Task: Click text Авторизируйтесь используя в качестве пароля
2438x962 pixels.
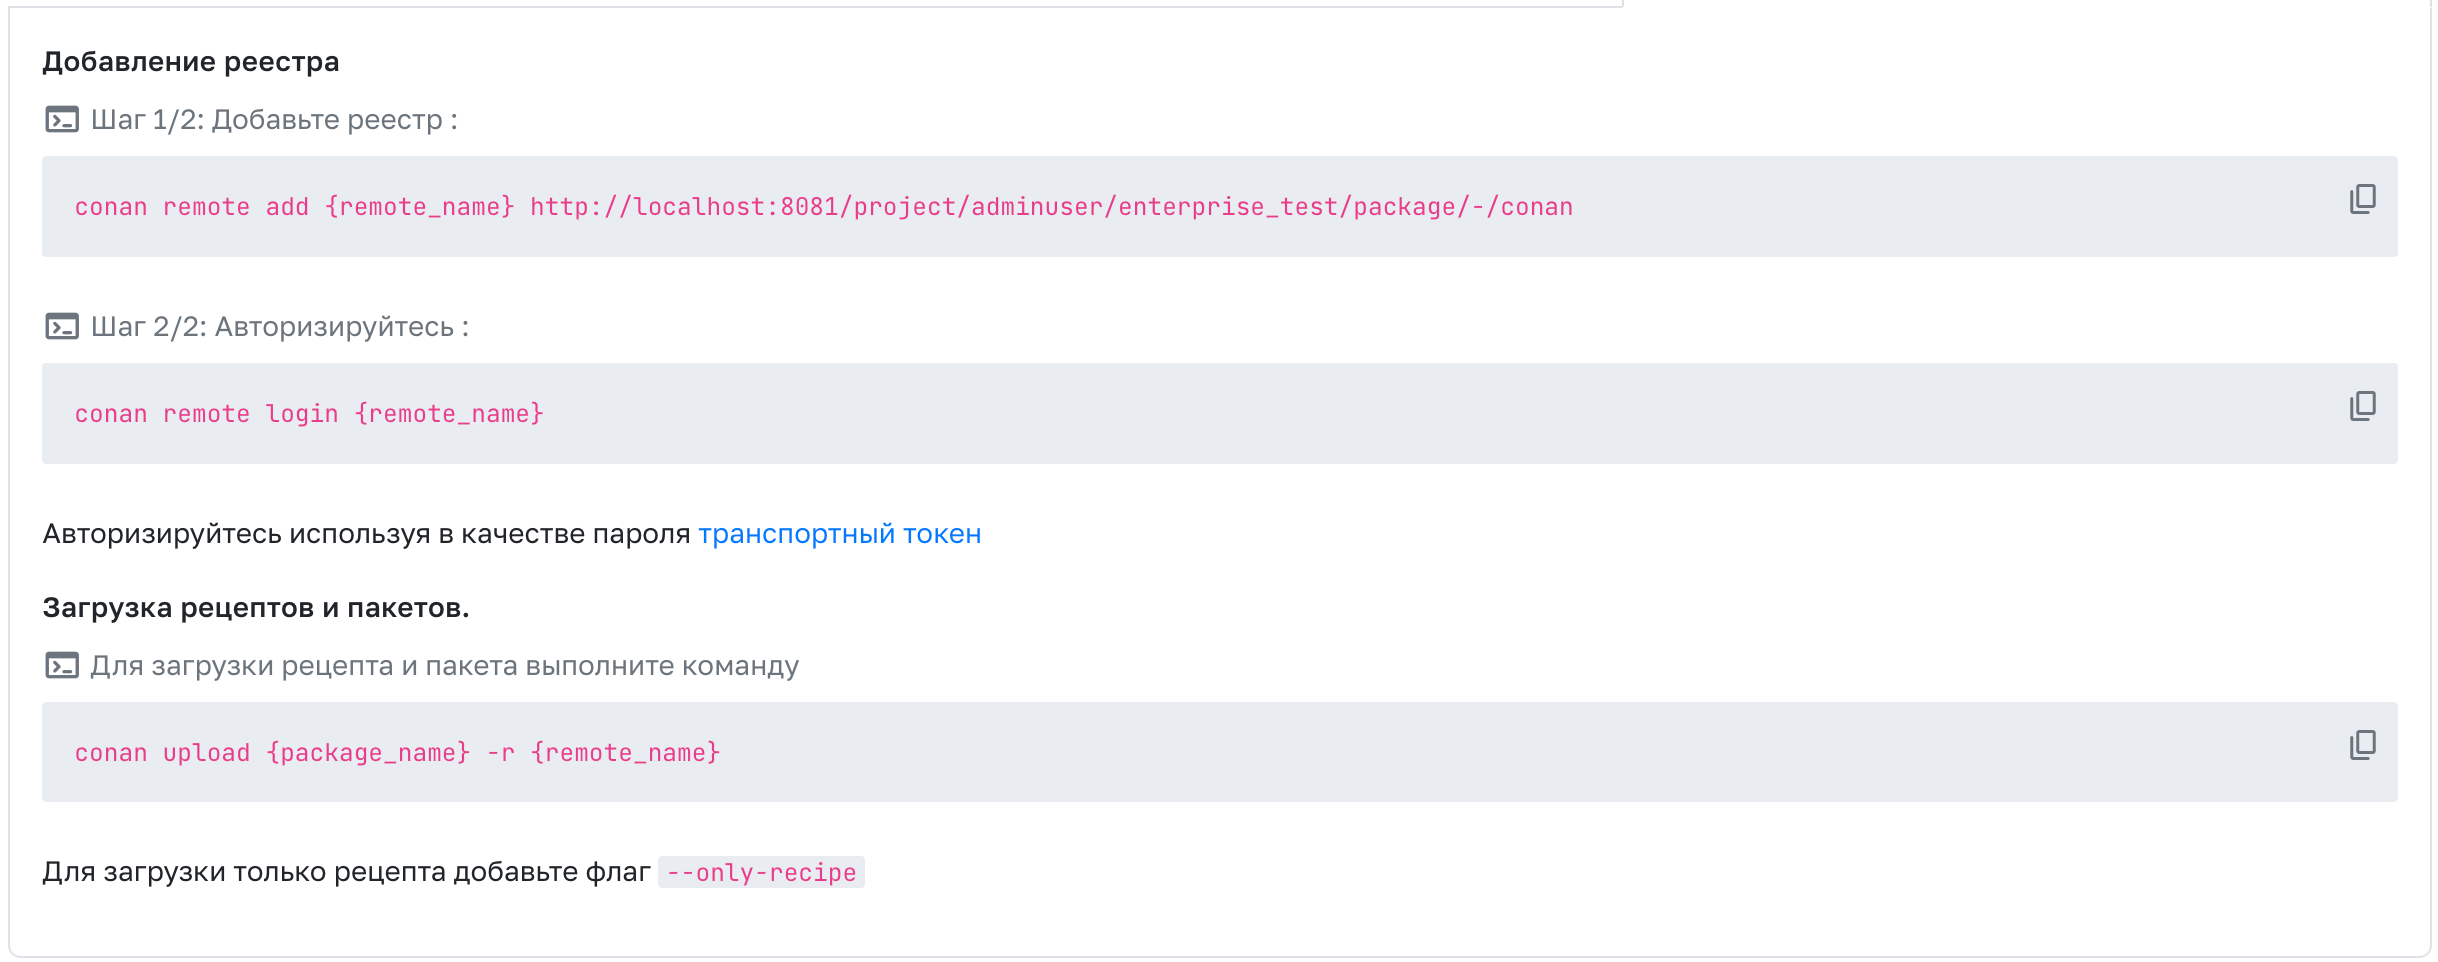Action: pyautogui.click(x=366, y=534)
